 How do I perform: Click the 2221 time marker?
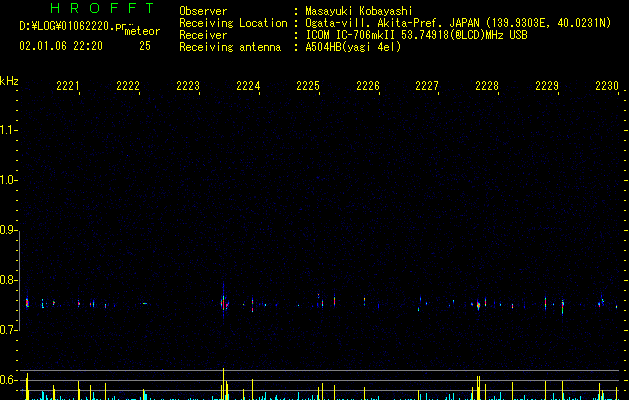[x=68, y=86]
